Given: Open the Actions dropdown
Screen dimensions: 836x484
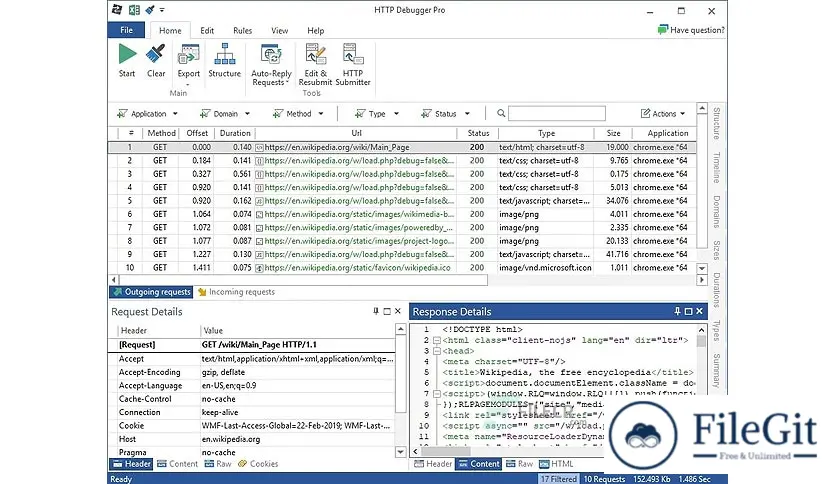Looking at the screenshot, I should pyautogui.click(x=663, y=114).
